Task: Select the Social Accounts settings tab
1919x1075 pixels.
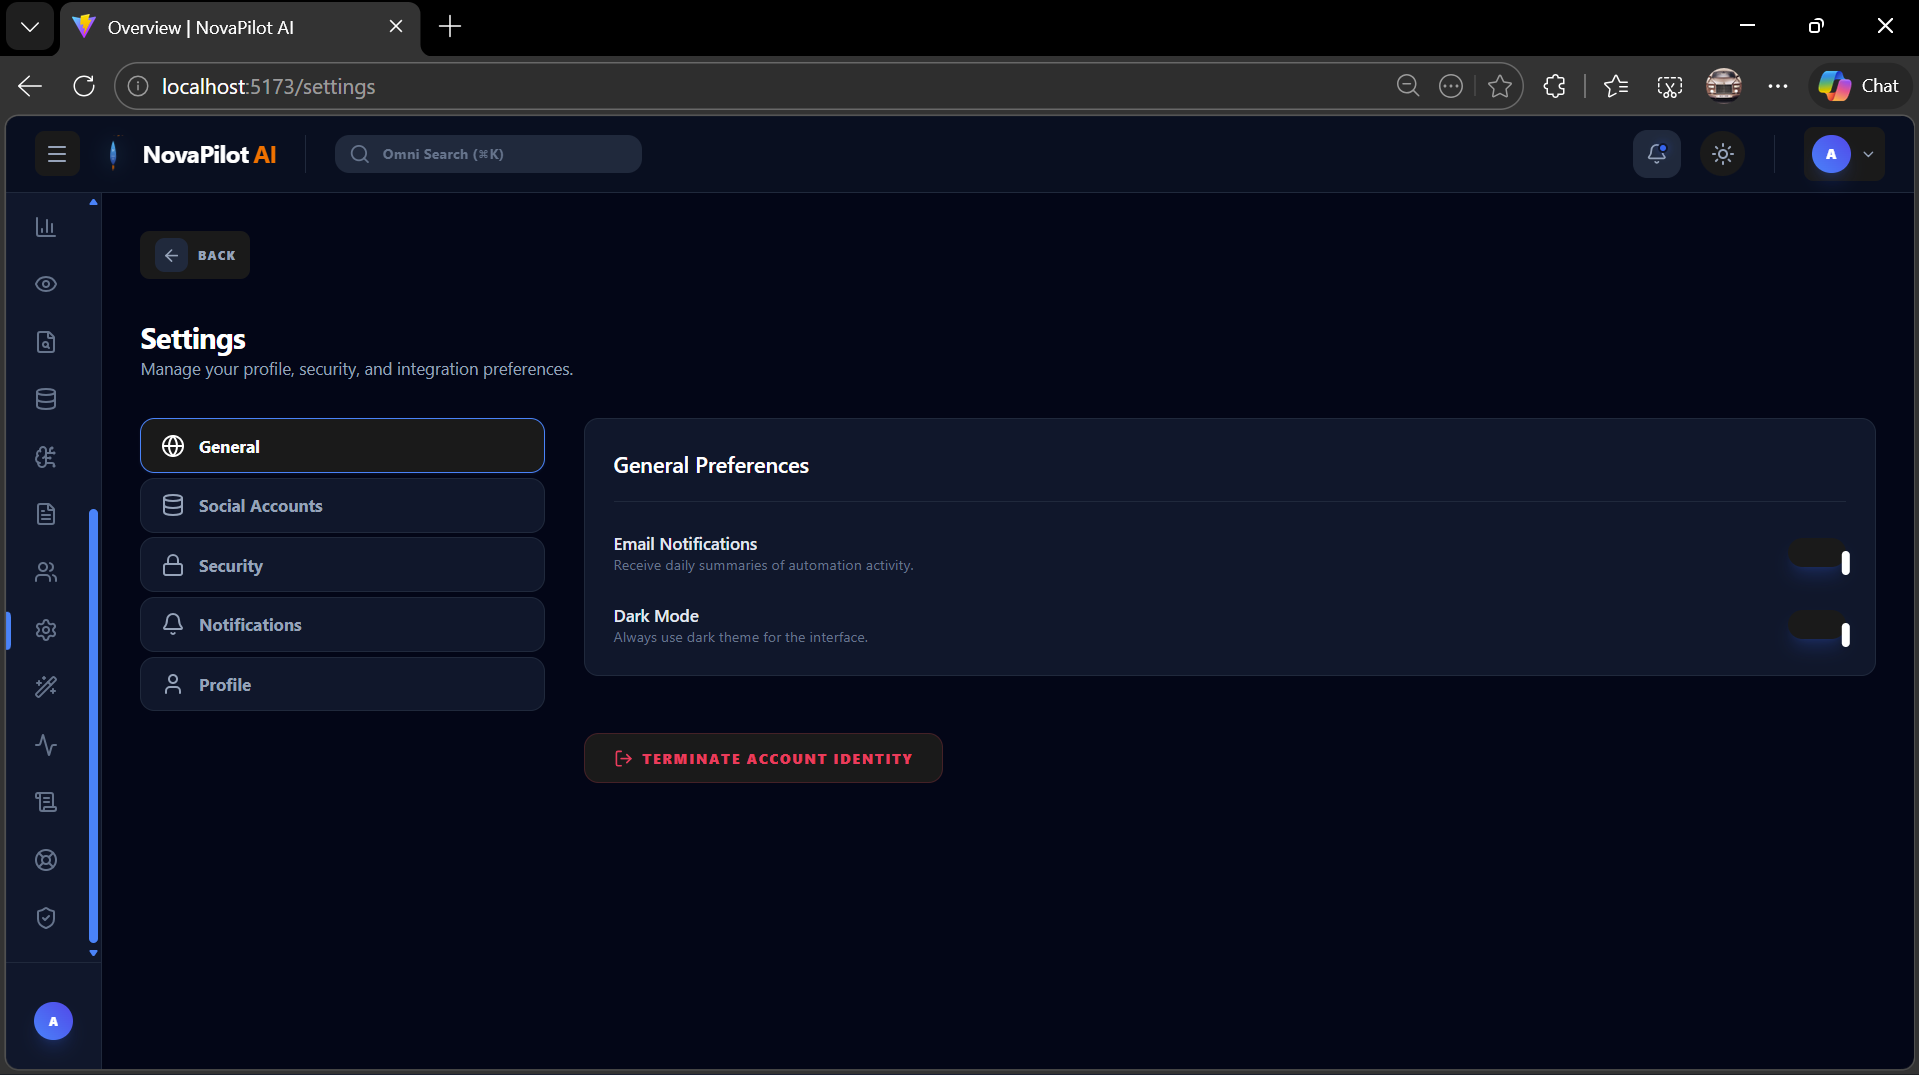Action: (342, 505)
